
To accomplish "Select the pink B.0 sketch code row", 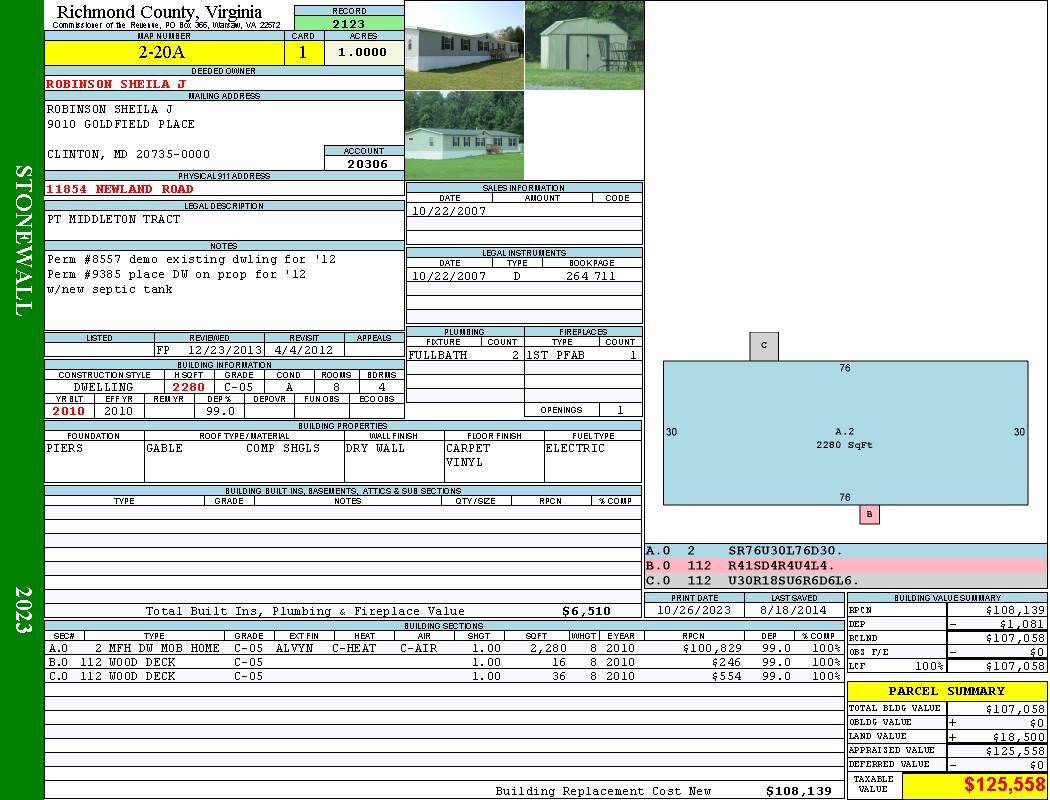I will pyautogui.click(x=845, y=565).
